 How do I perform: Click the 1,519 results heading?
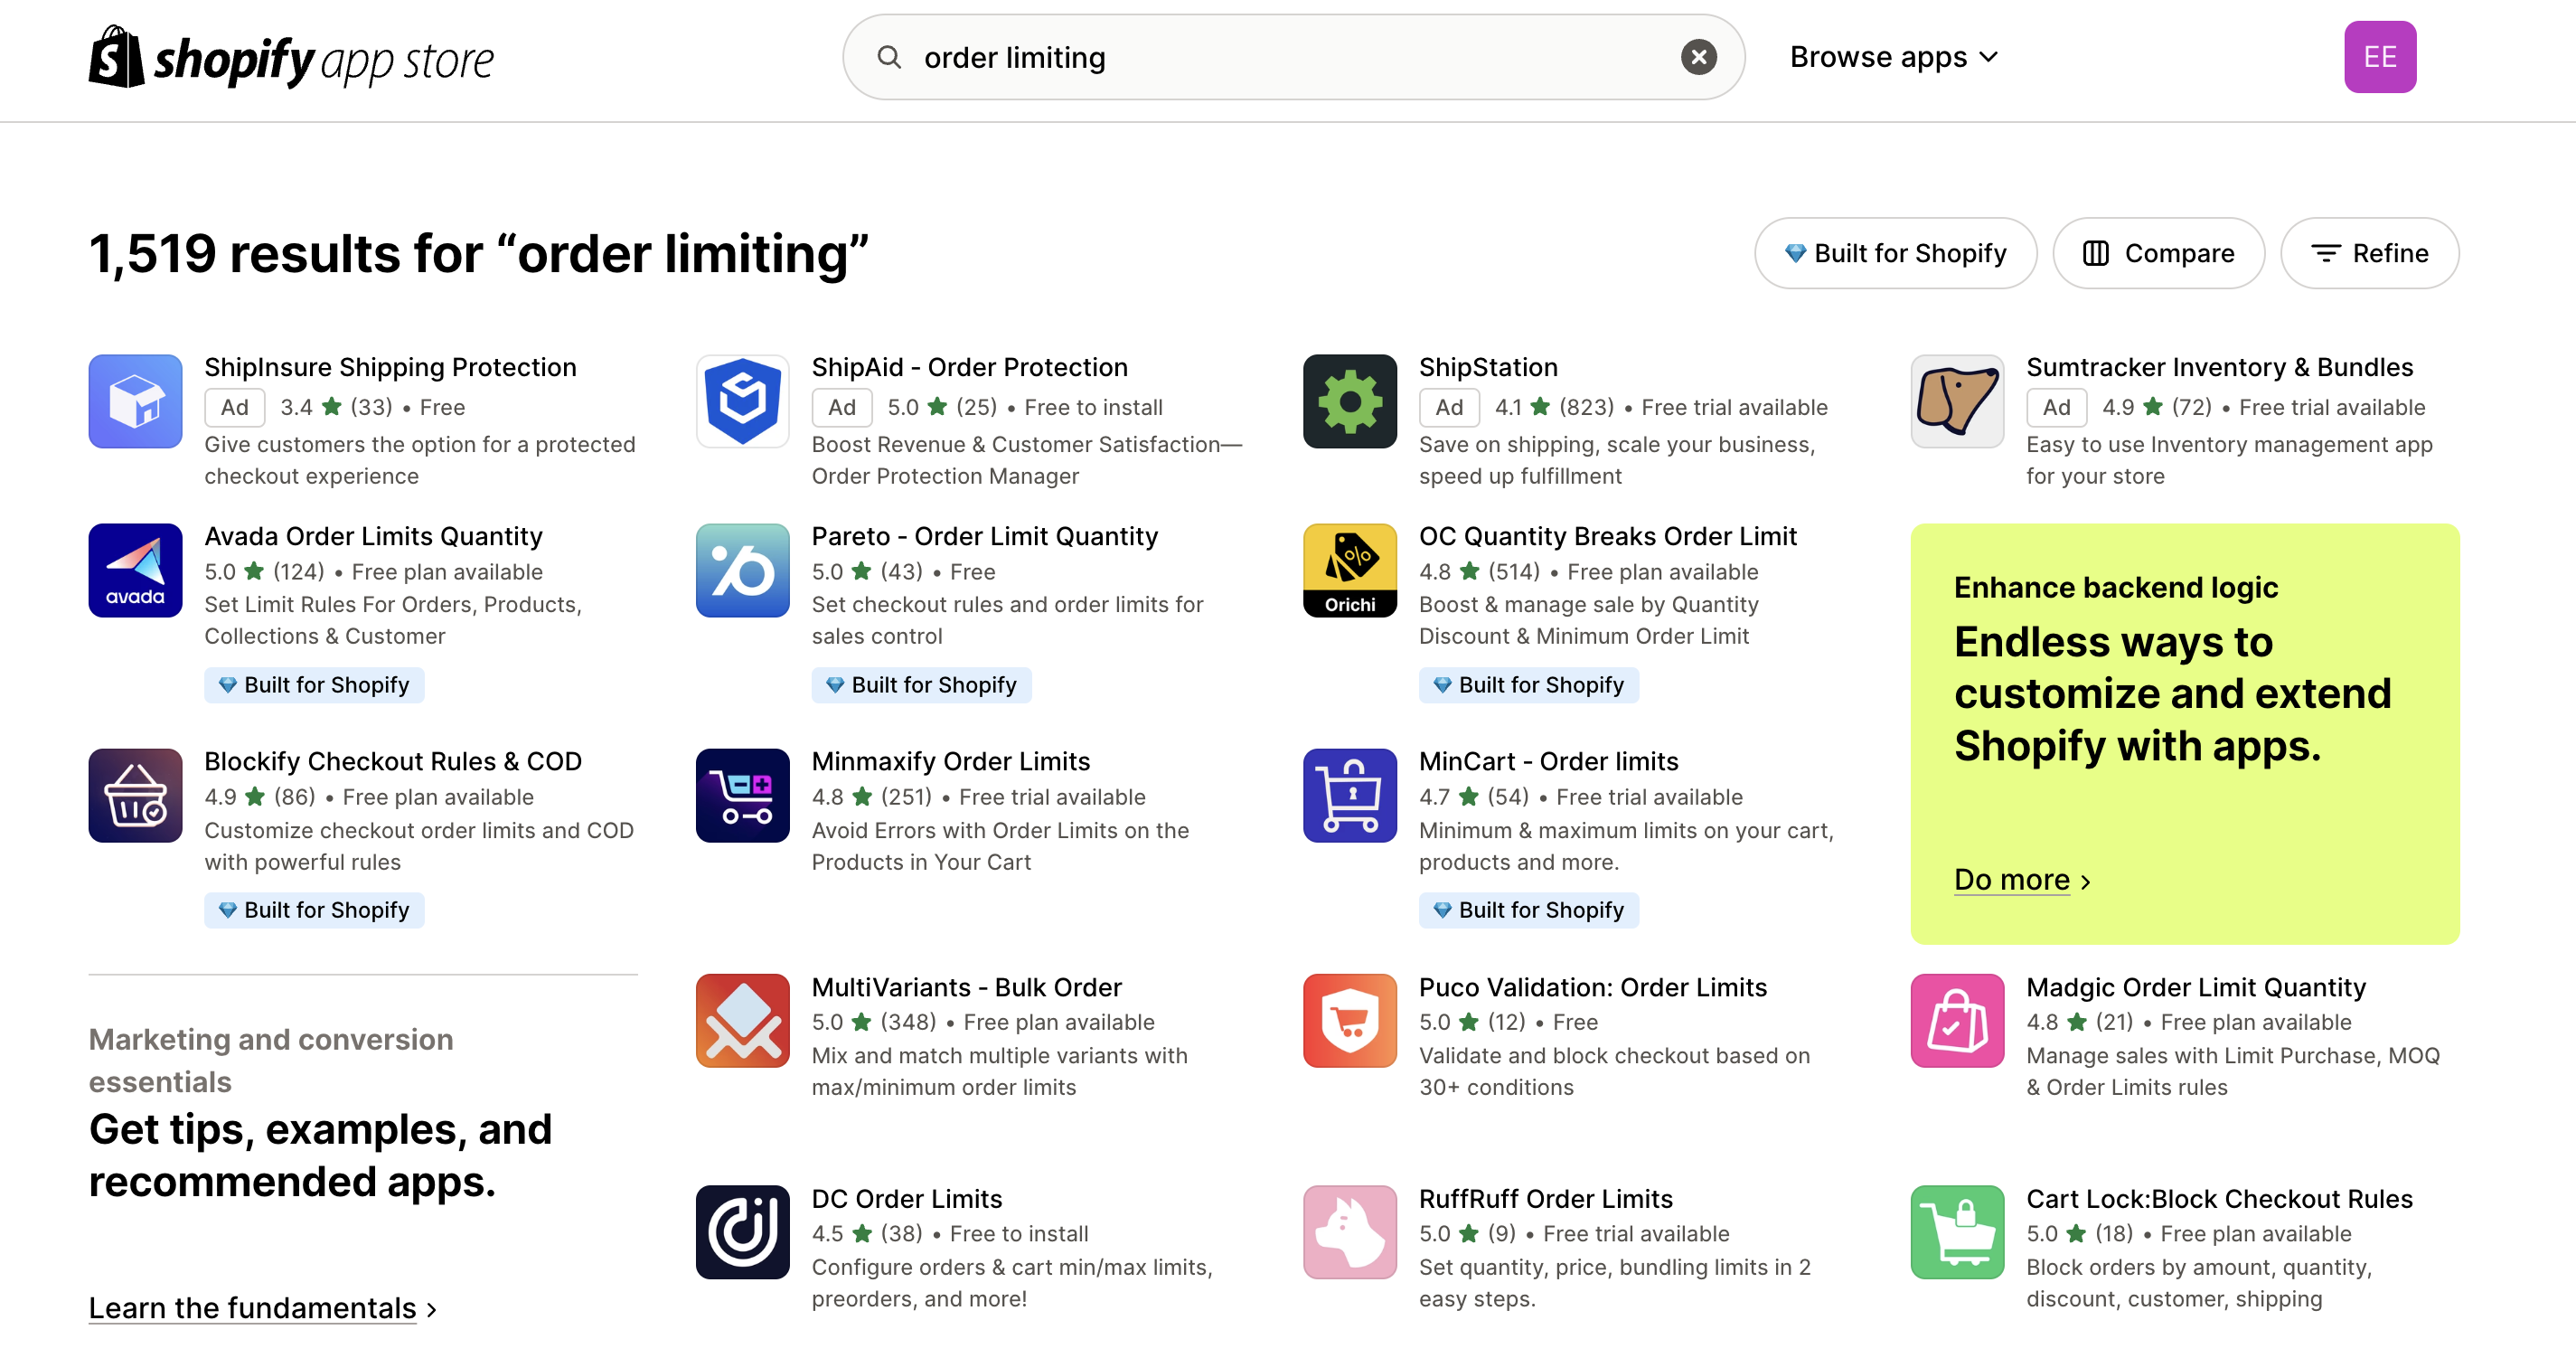point(478,253)
